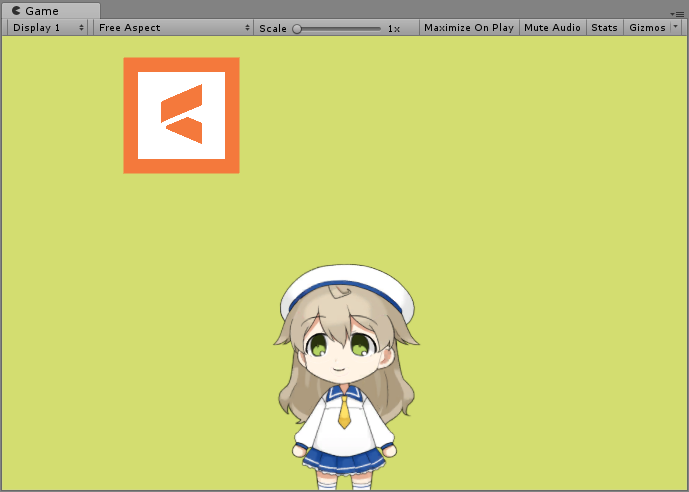Open the Display 1 dropdown

tap(47, 28)
